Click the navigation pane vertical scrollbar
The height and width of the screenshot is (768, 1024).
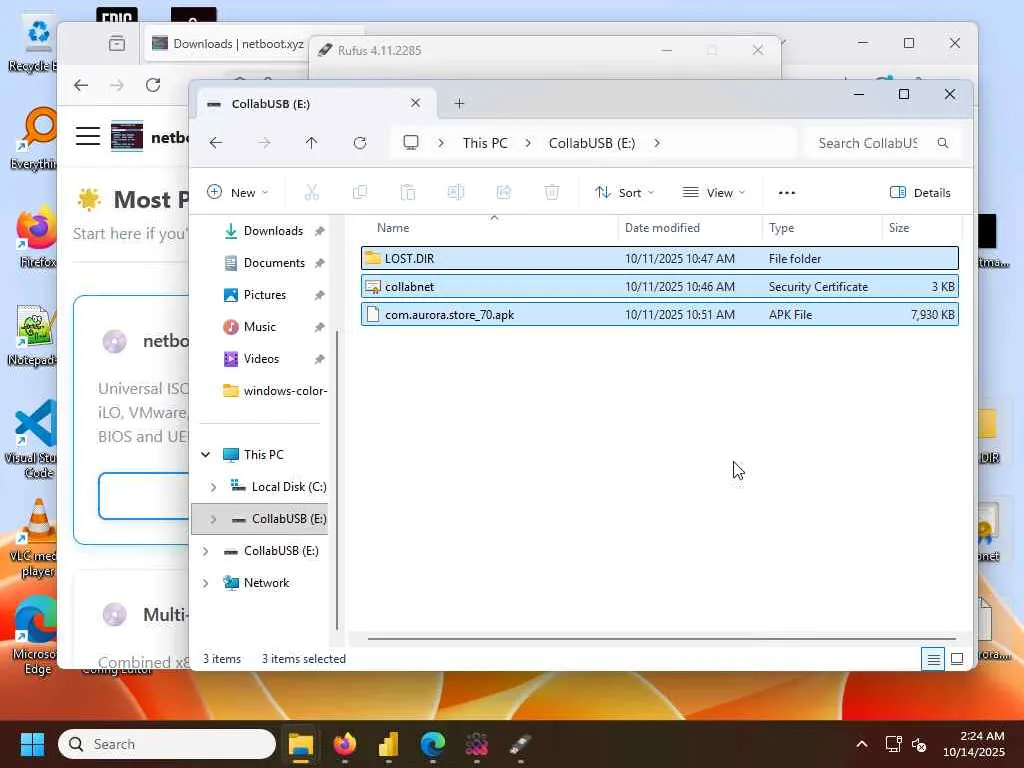pos(337,480)
